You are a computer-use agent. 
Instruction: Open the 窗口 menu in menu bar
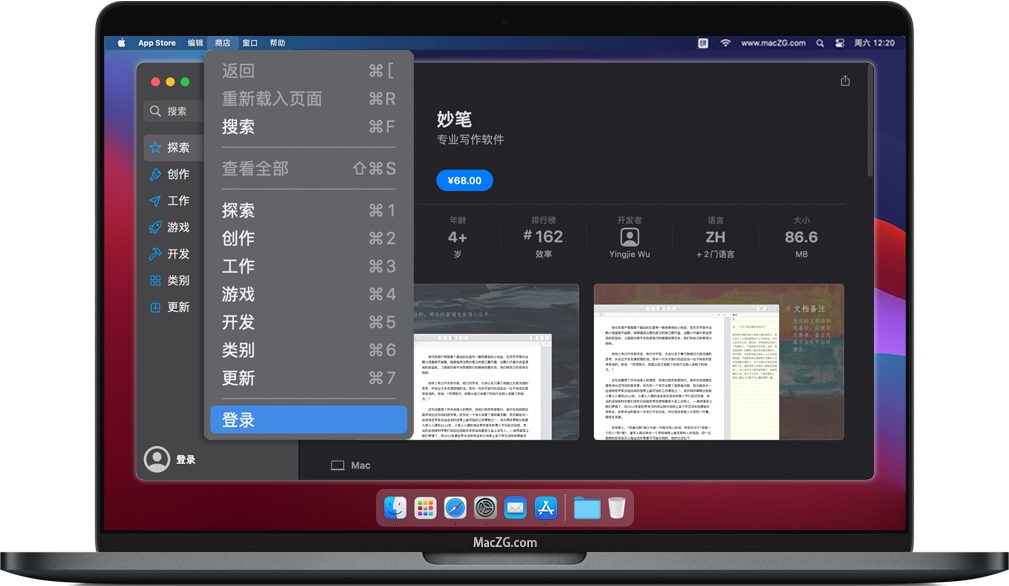pyautogui.click(x=249, y=42)
